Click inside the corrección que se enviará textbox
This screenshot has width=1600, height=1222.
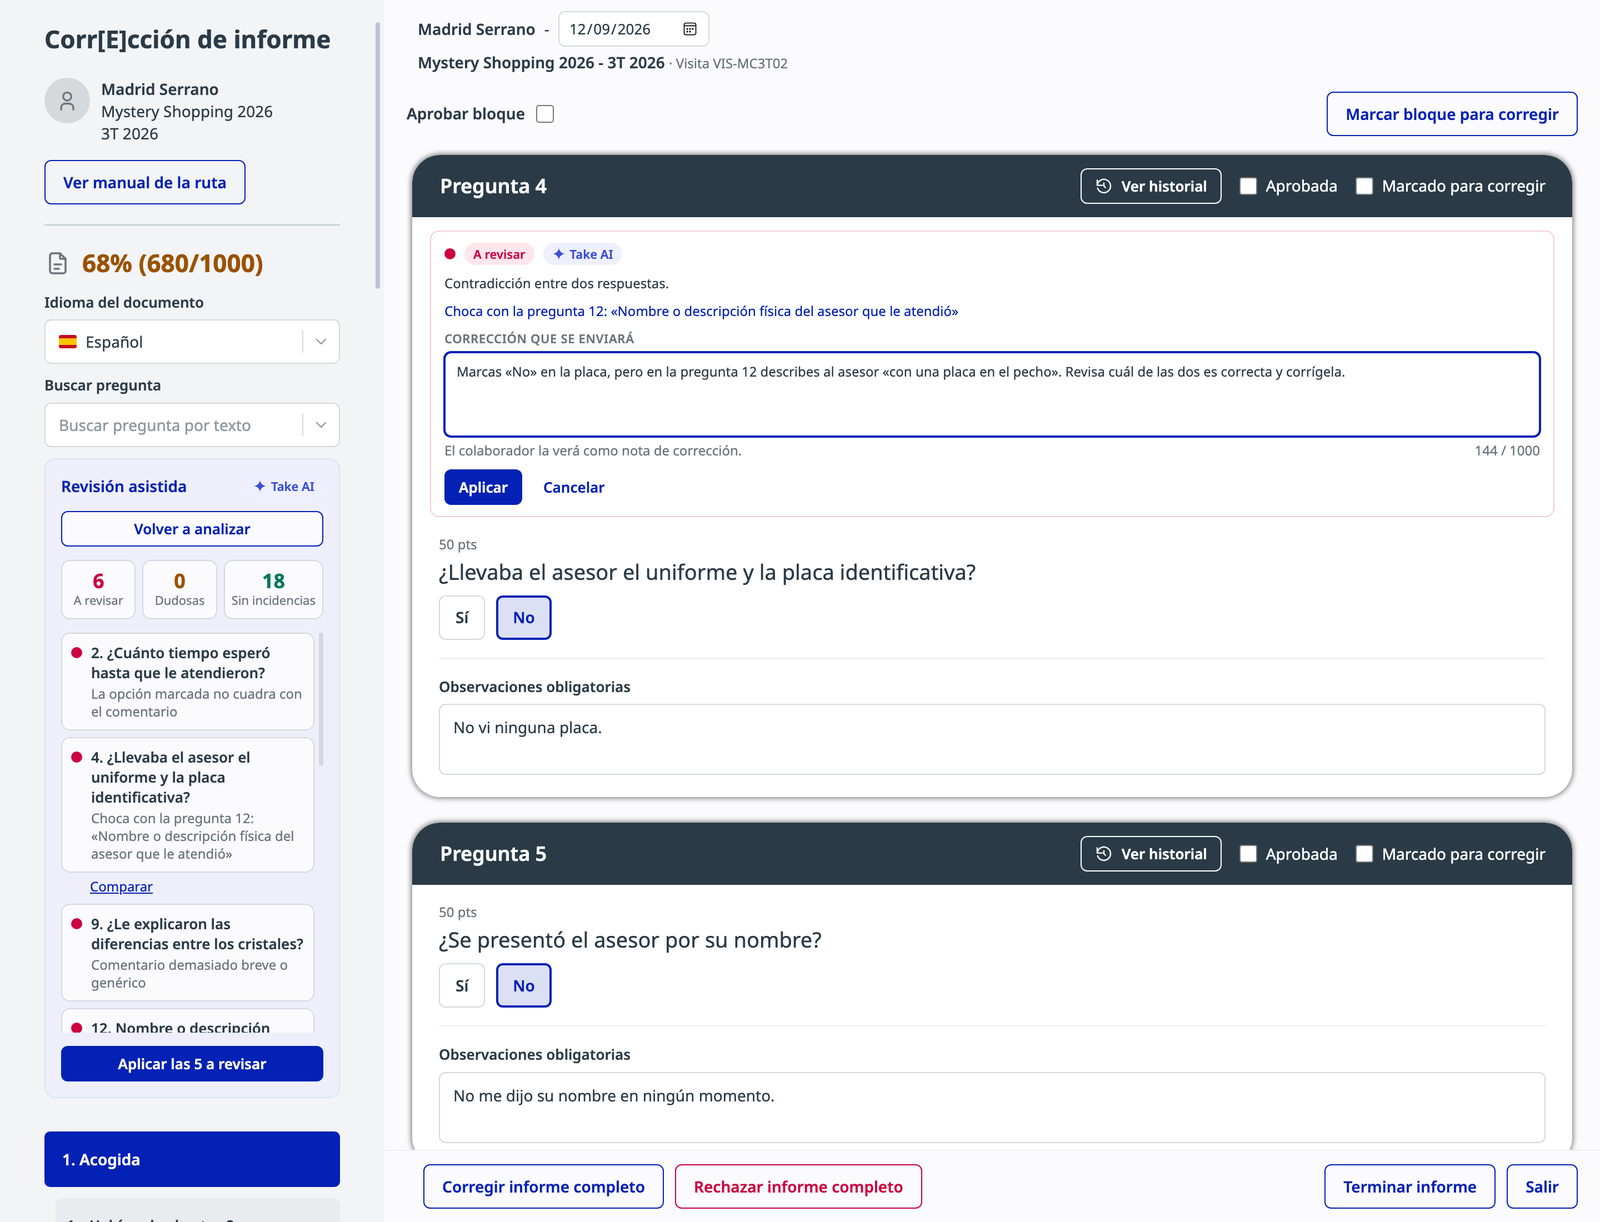click(x=992, y=394)
